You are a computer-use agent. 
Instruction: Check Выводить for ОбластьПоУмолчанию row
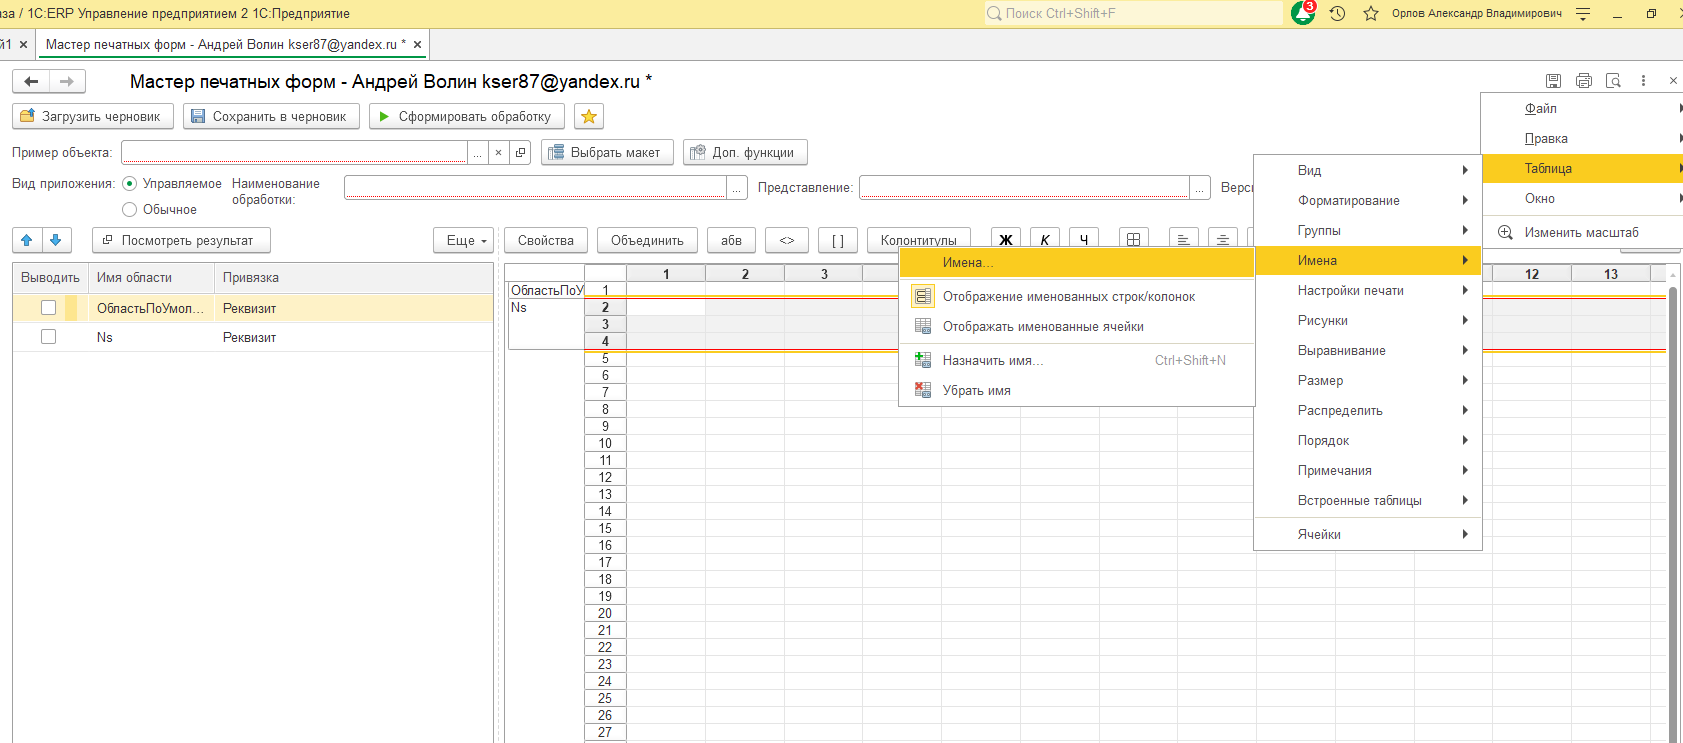(x=48, y=308)
